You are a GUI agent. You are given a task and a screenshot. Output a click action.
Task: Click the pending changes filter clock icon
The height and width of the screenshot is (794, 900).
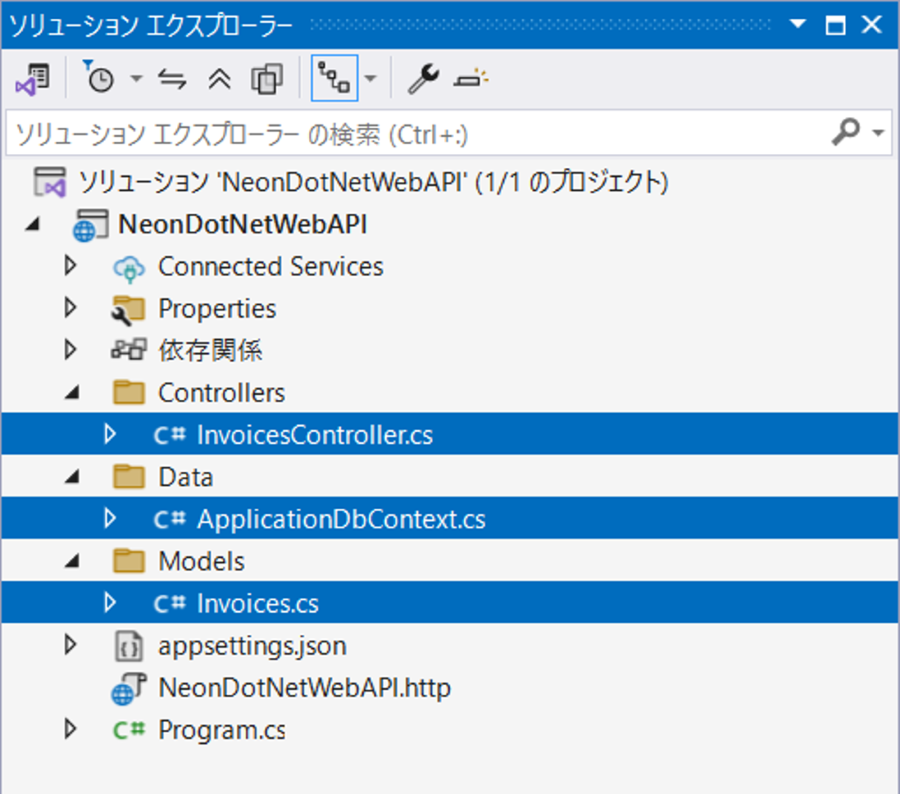[99, 79]
